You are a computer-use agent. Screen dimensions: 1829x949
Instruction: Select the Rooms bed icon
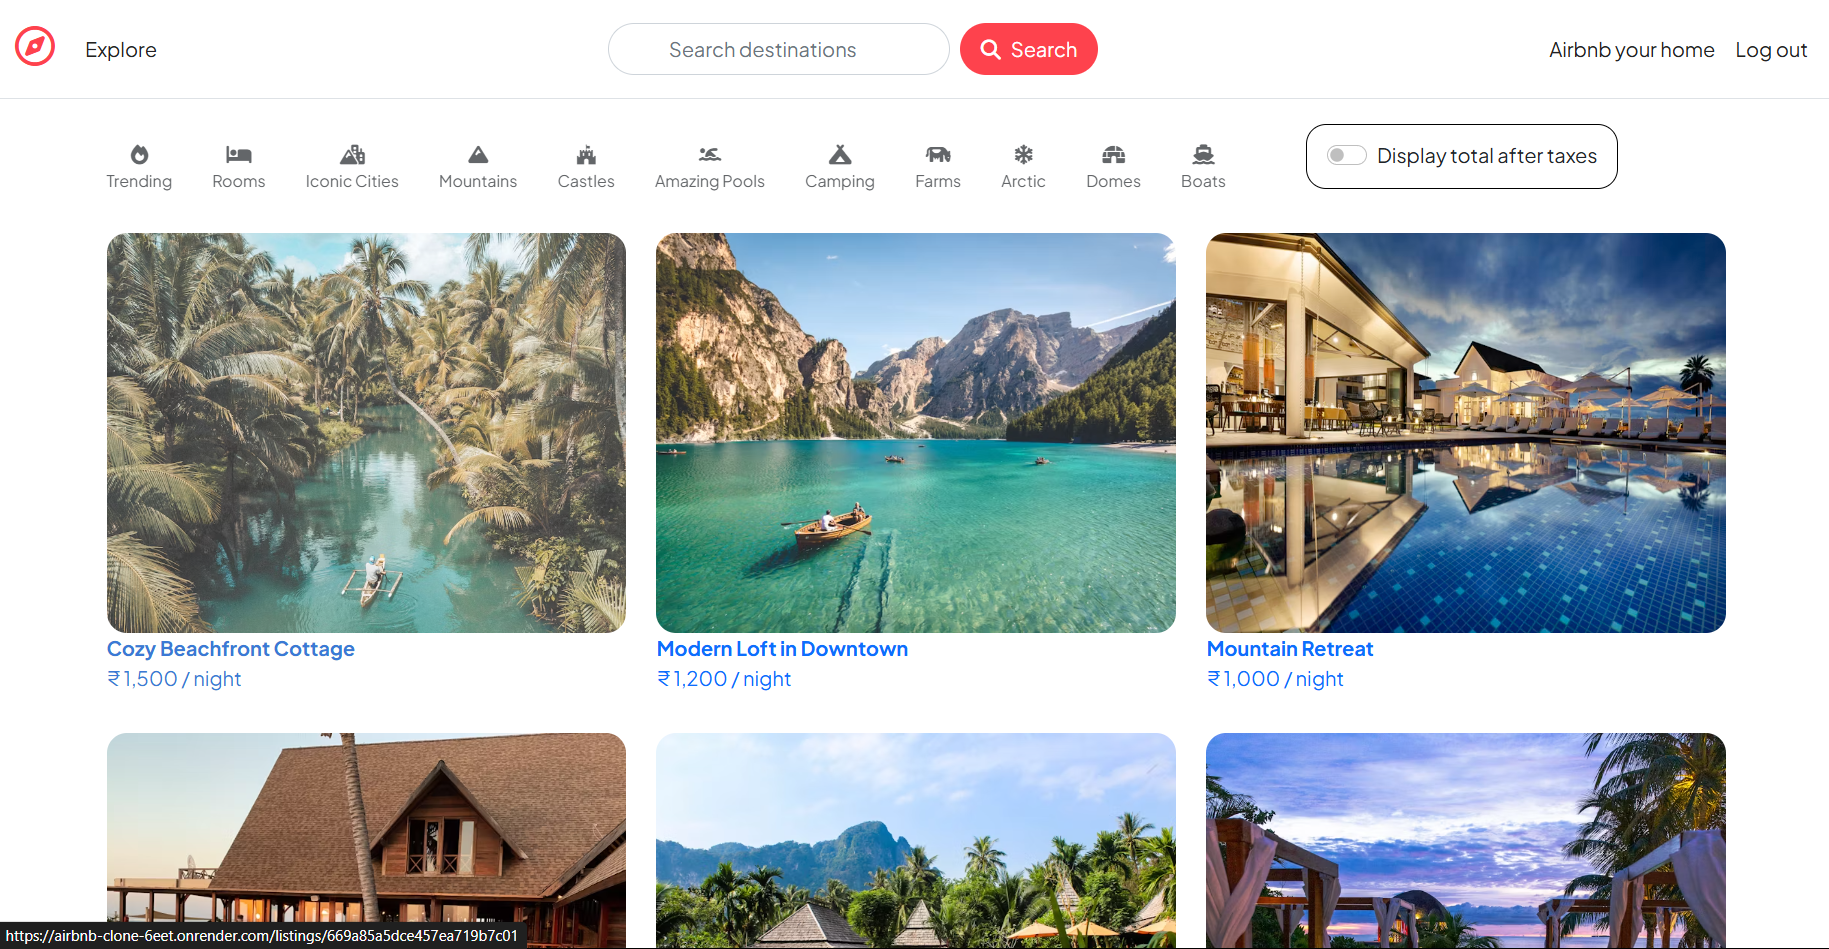click(239, 154)
